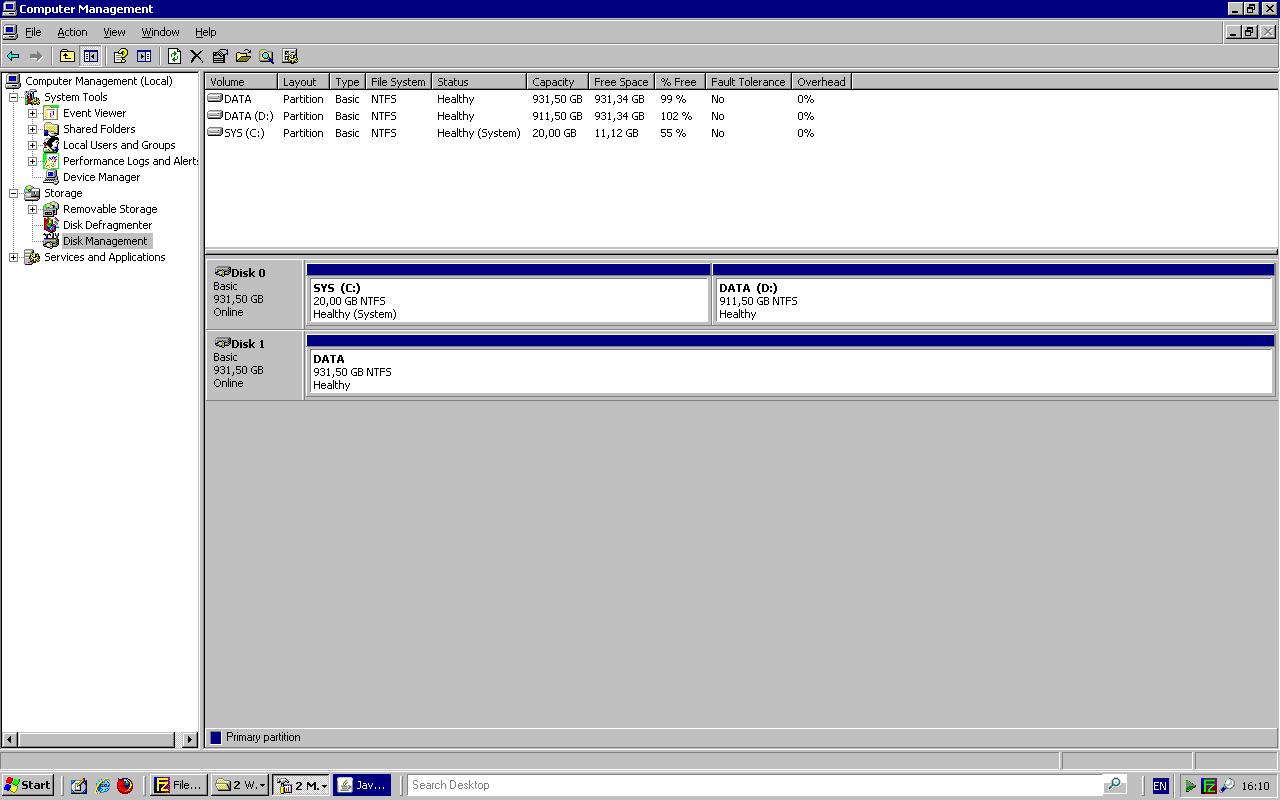Select Disk Management in tree
1280x800 pixels.
(x=105, y=241)
